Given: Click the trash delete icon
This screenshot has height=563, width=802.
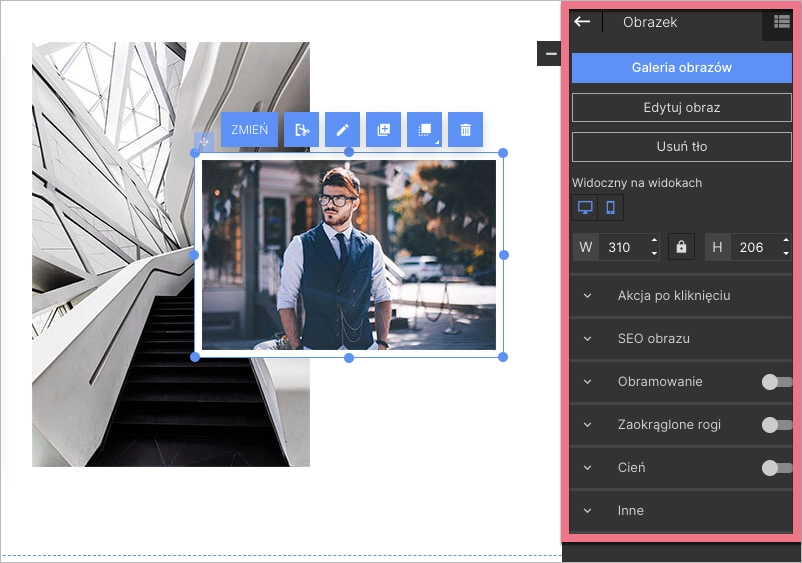Looking at the screenshot, I should (x=465, y=130).
